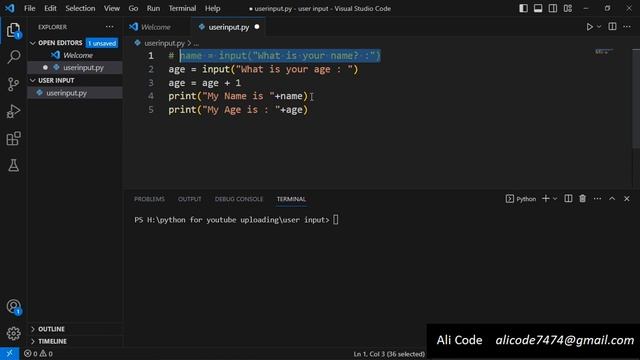Screen dimensions: 640x360
Task: Click userinput.py in the breadcrumb
Action: (x=164, y=43)
